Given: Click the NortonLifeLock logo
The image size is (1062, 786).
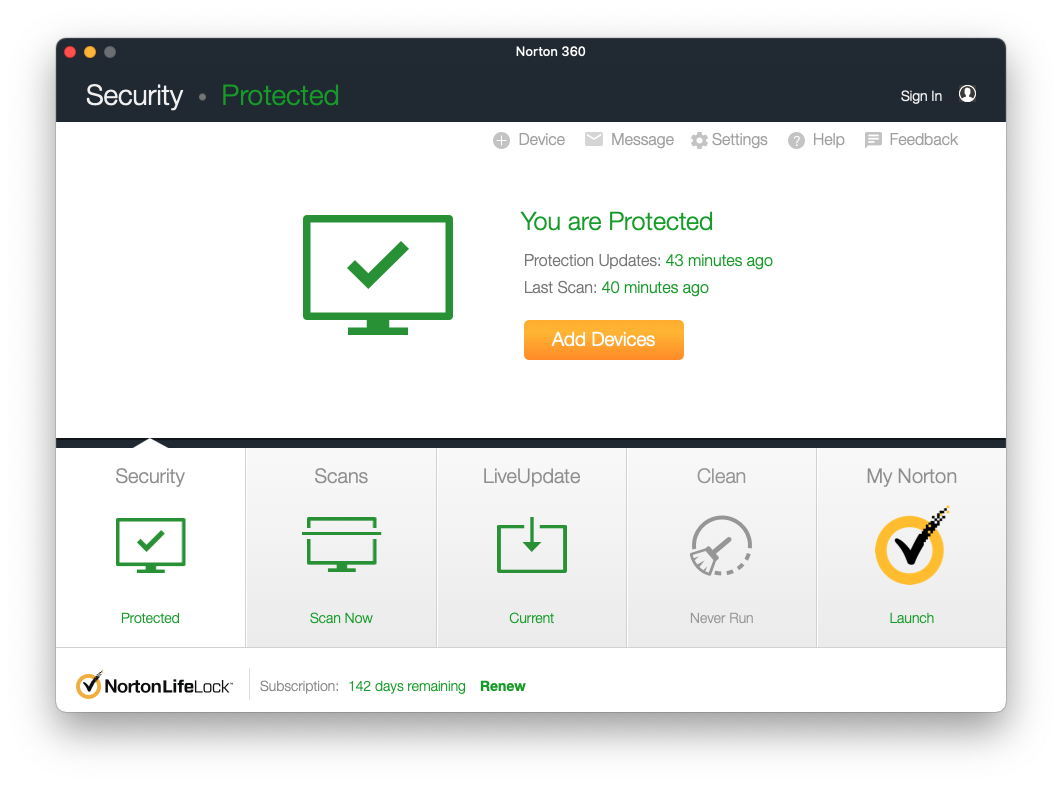Looking at the screenshot, I should click(x=154, y=686).
